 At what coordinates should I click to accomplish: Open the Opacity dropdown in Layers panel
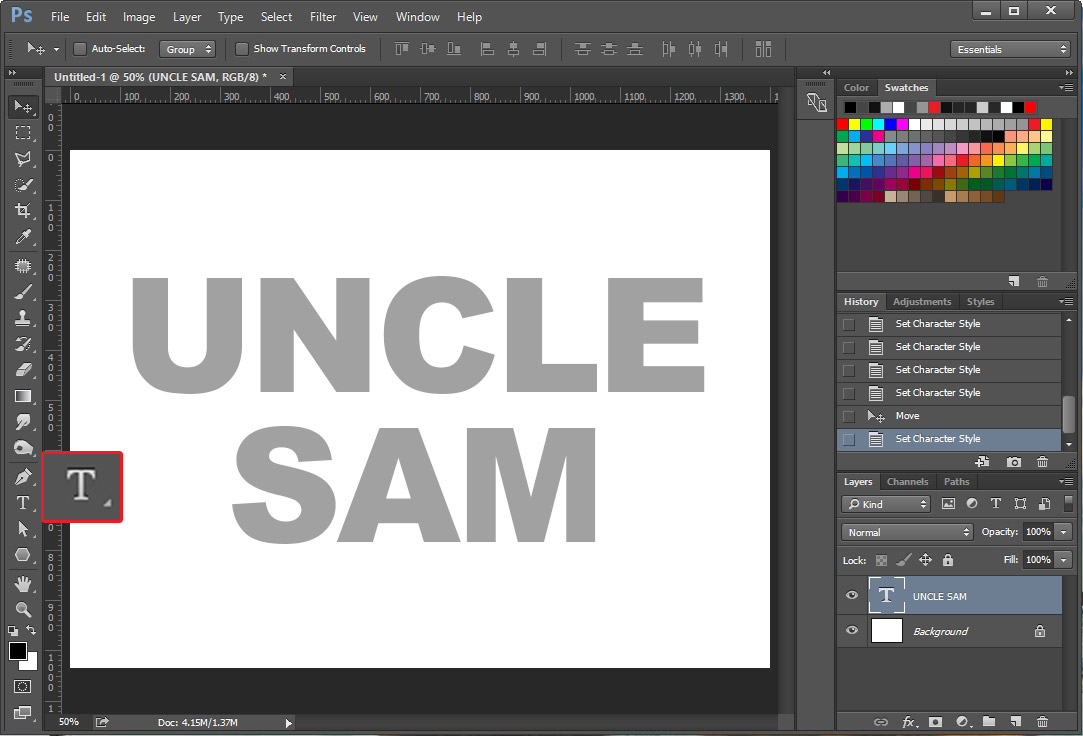1062,532
